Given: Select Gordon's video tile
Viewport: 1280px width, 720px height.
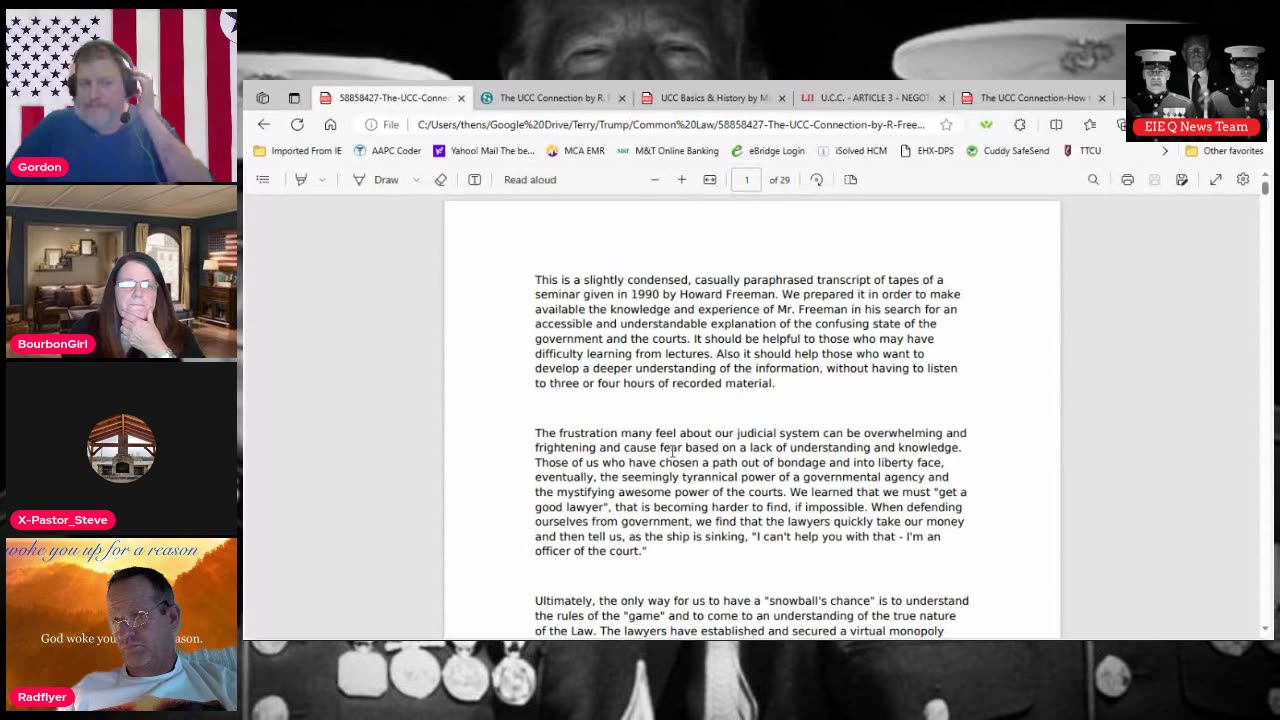Looking at the screenshot, I should [x=121, y=95].
